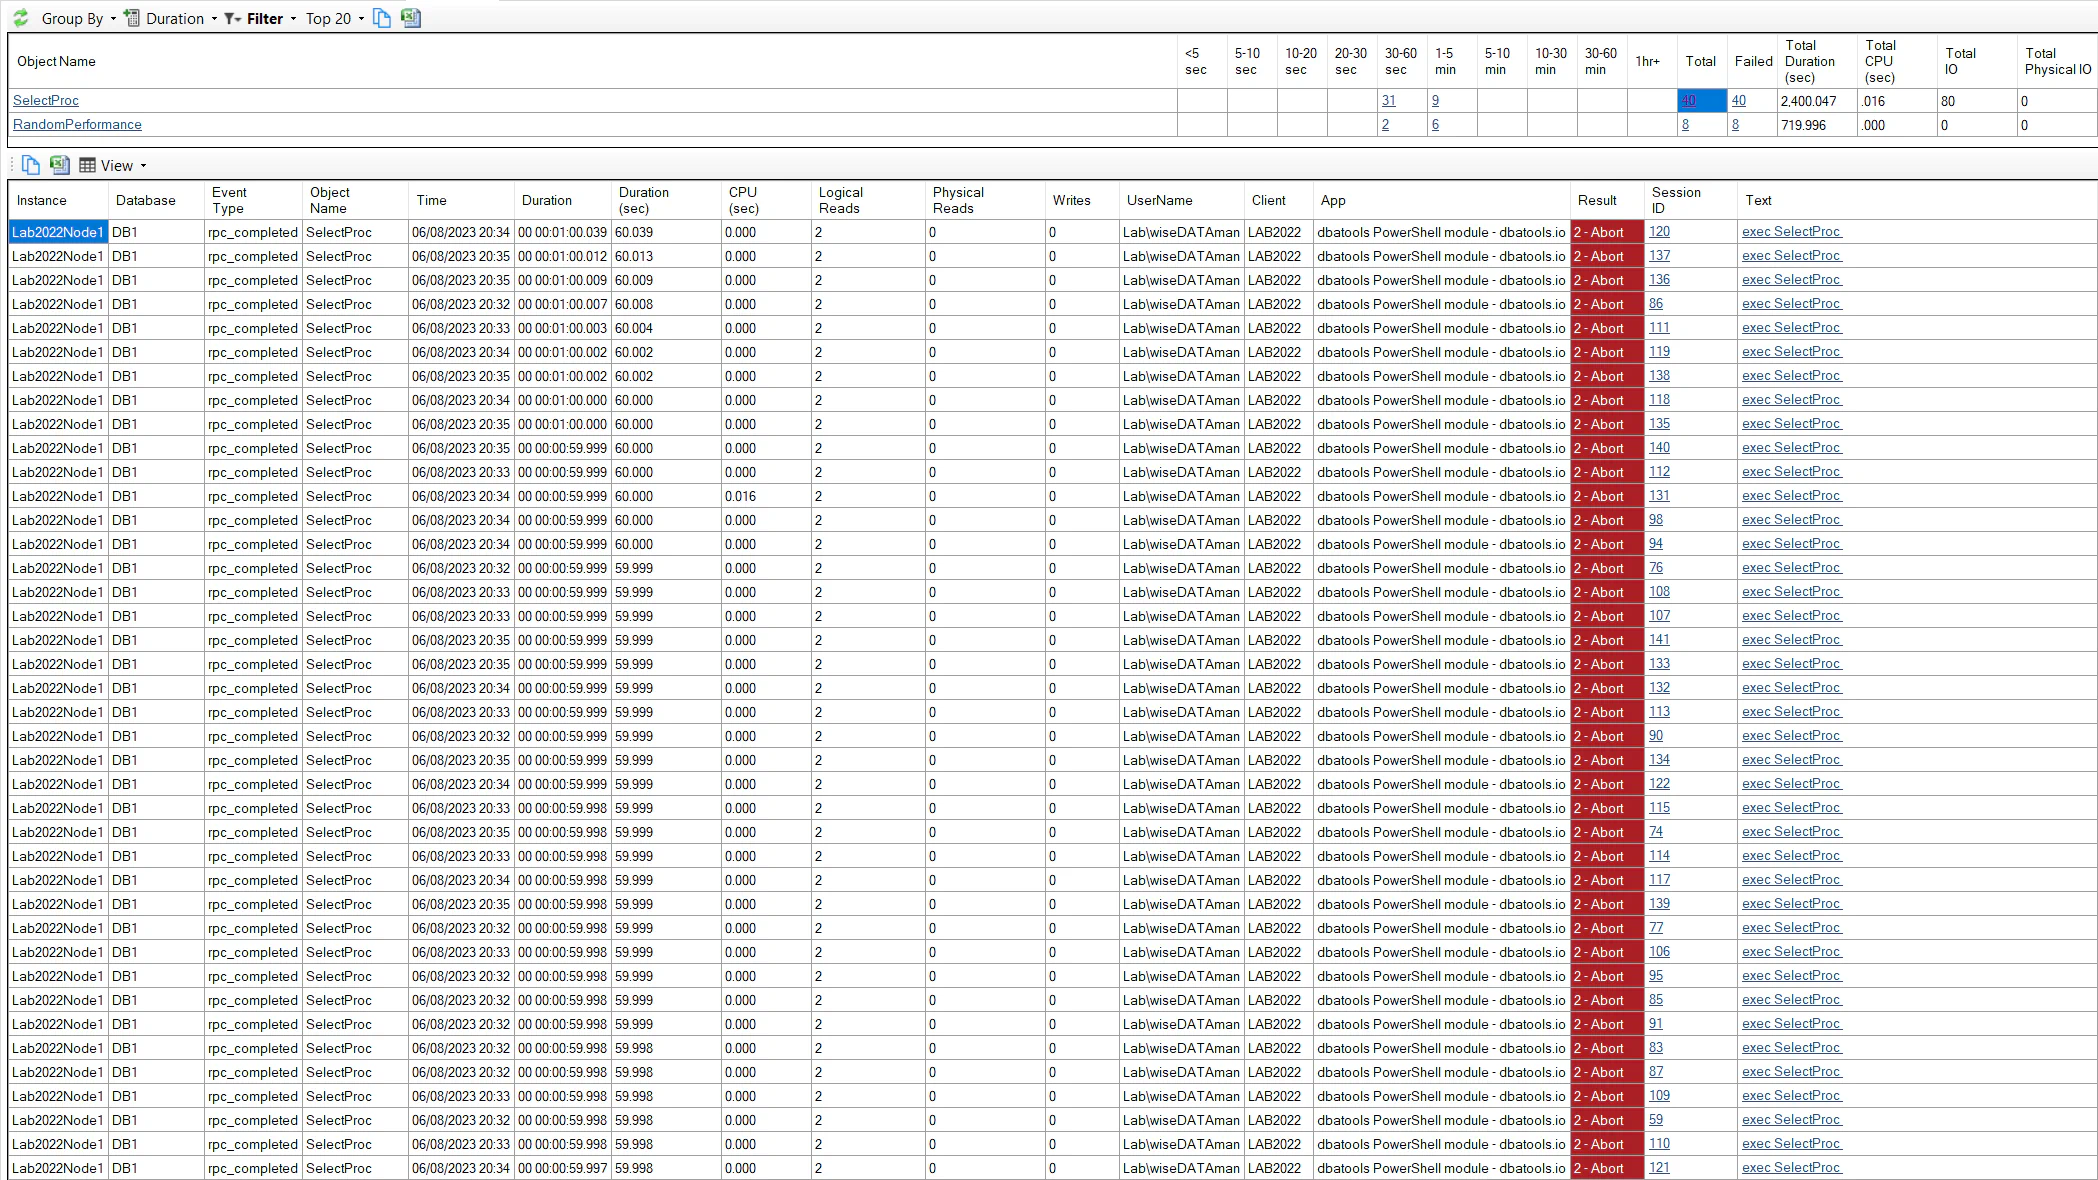This screenshot has height=1180, width=2098.
Task: Open the SelectProc object link
Action: click(46, 100)
